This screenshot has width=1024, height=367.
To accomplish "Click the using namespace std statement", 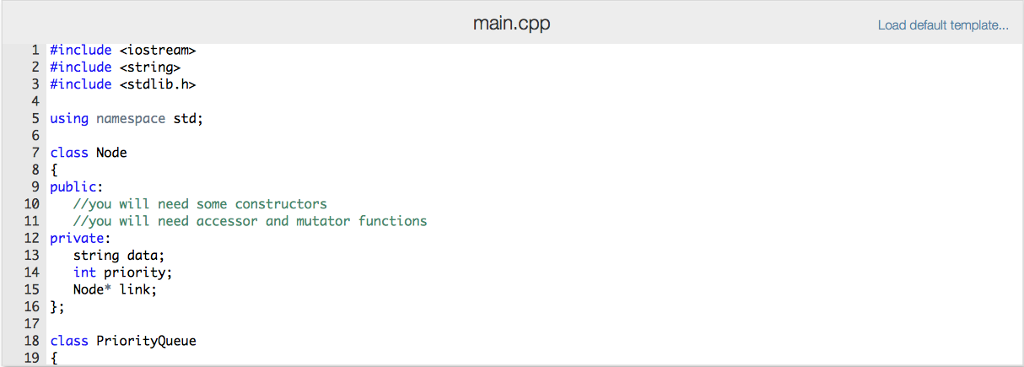I will pyautogui.click(x=127, y=119).
